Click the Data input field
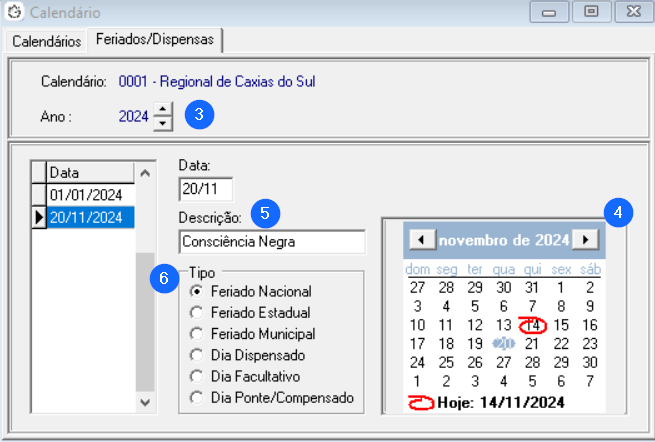The width and height of the screenshot is (655, 442). tap(205, 189)
